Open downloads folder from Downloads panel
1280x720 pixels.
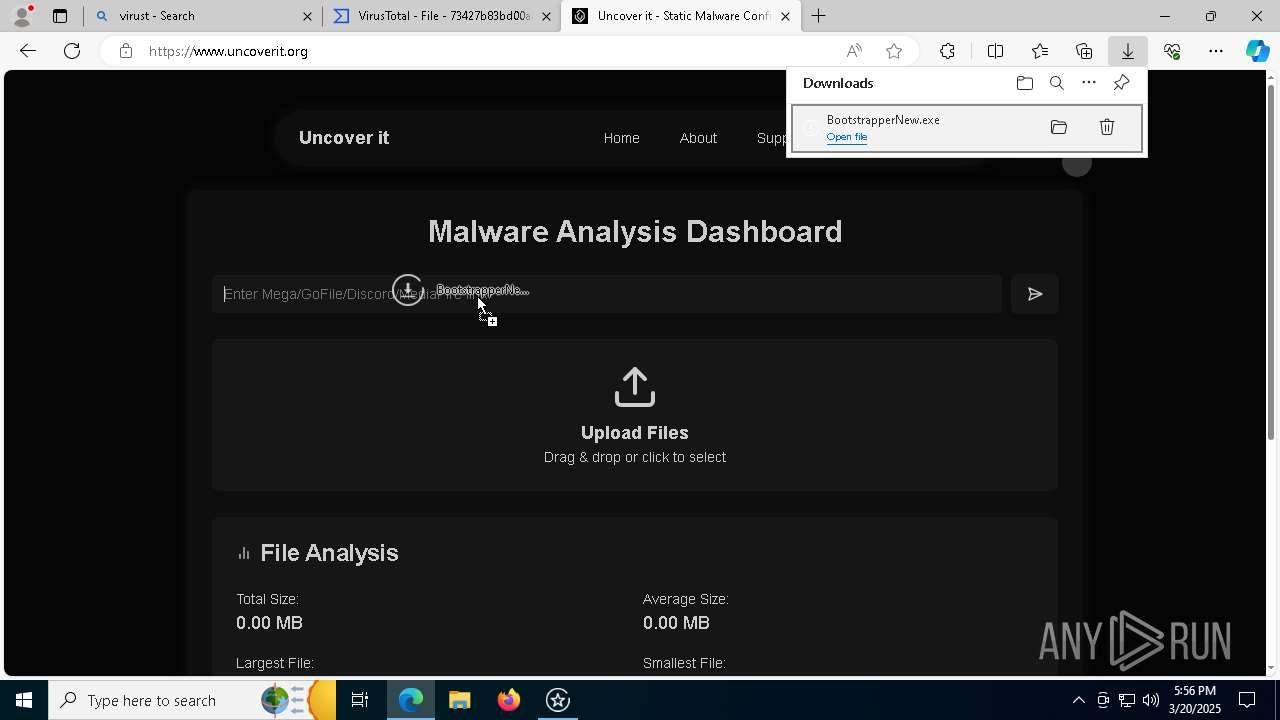click(1024, 83)
